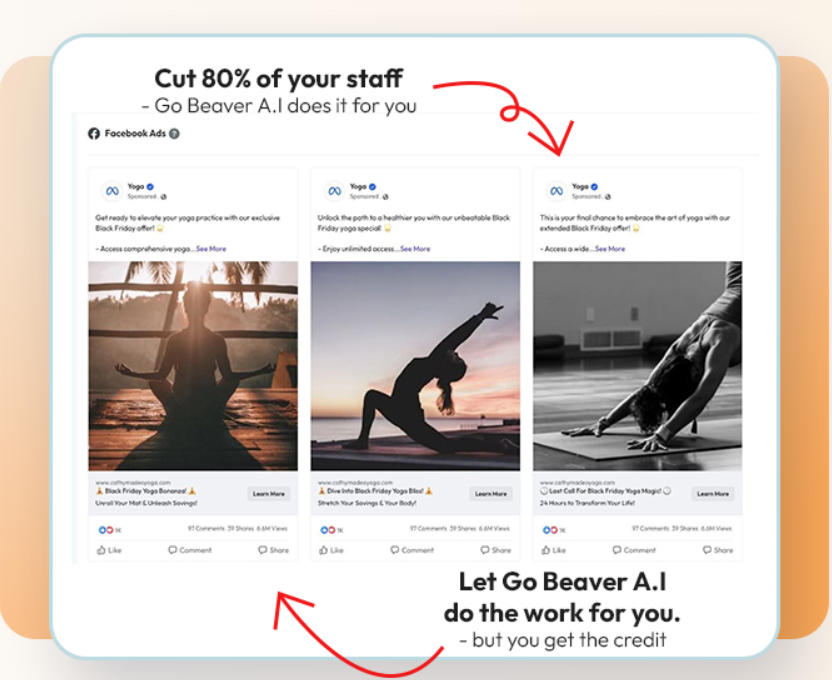Comment on the second yoga ad

[412, 550]
